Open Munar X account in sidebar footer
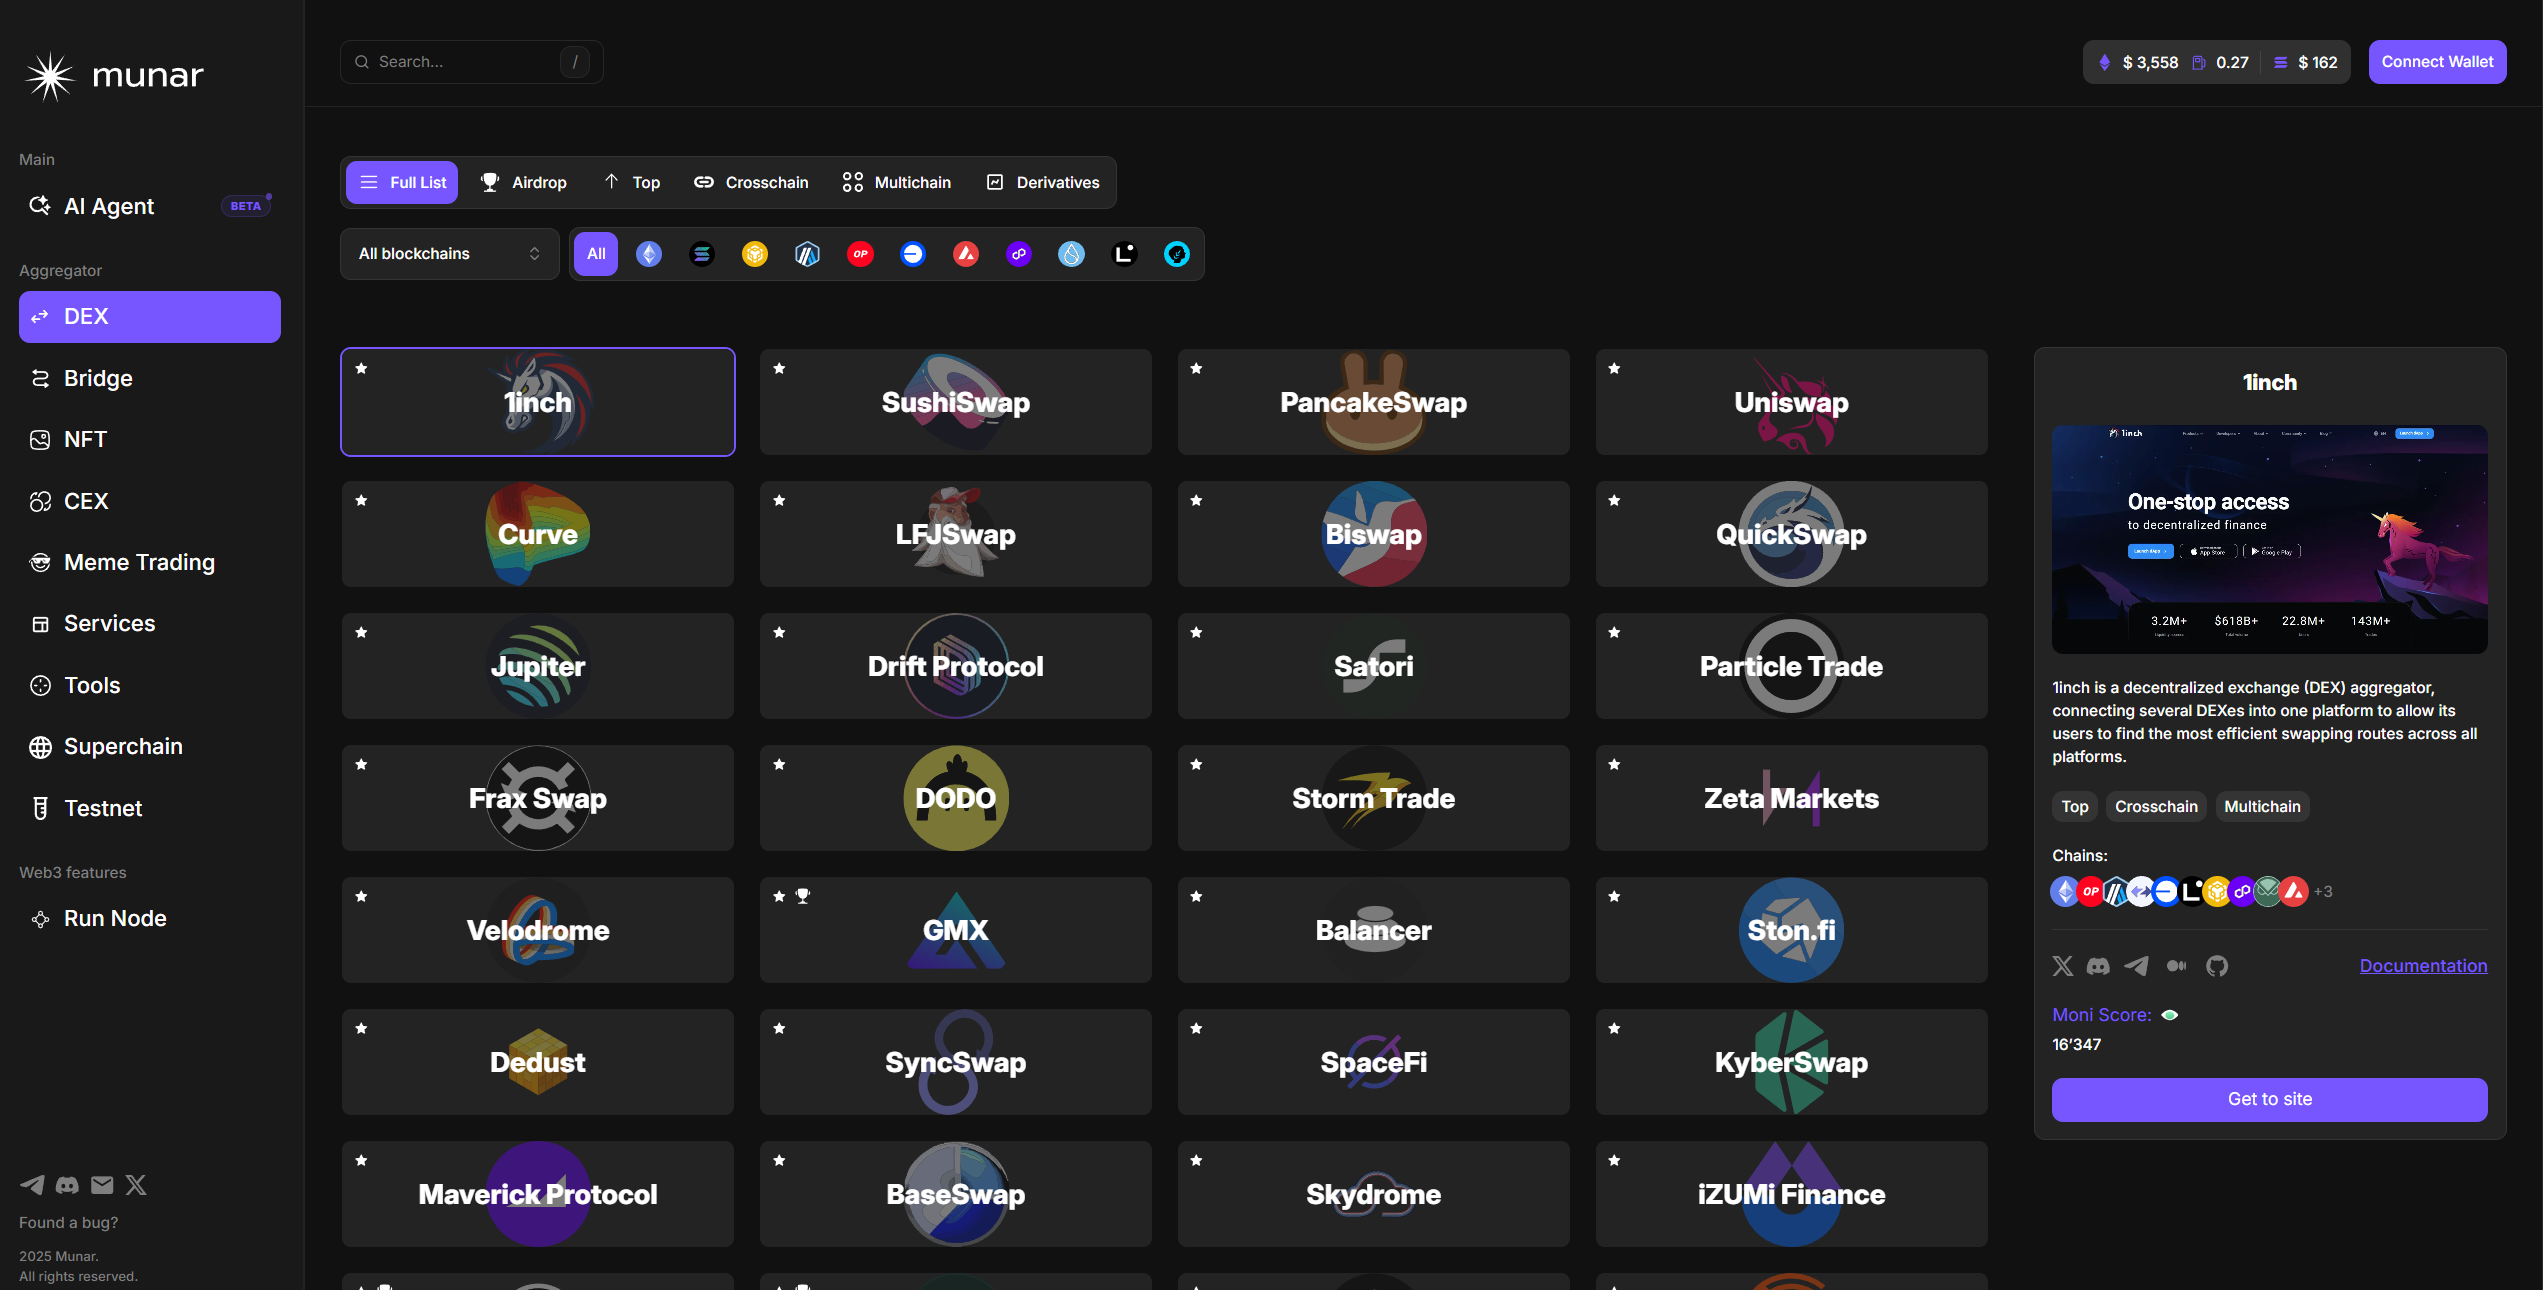Viewport: 2543px width, 1290px height. tap(136, 1185)
